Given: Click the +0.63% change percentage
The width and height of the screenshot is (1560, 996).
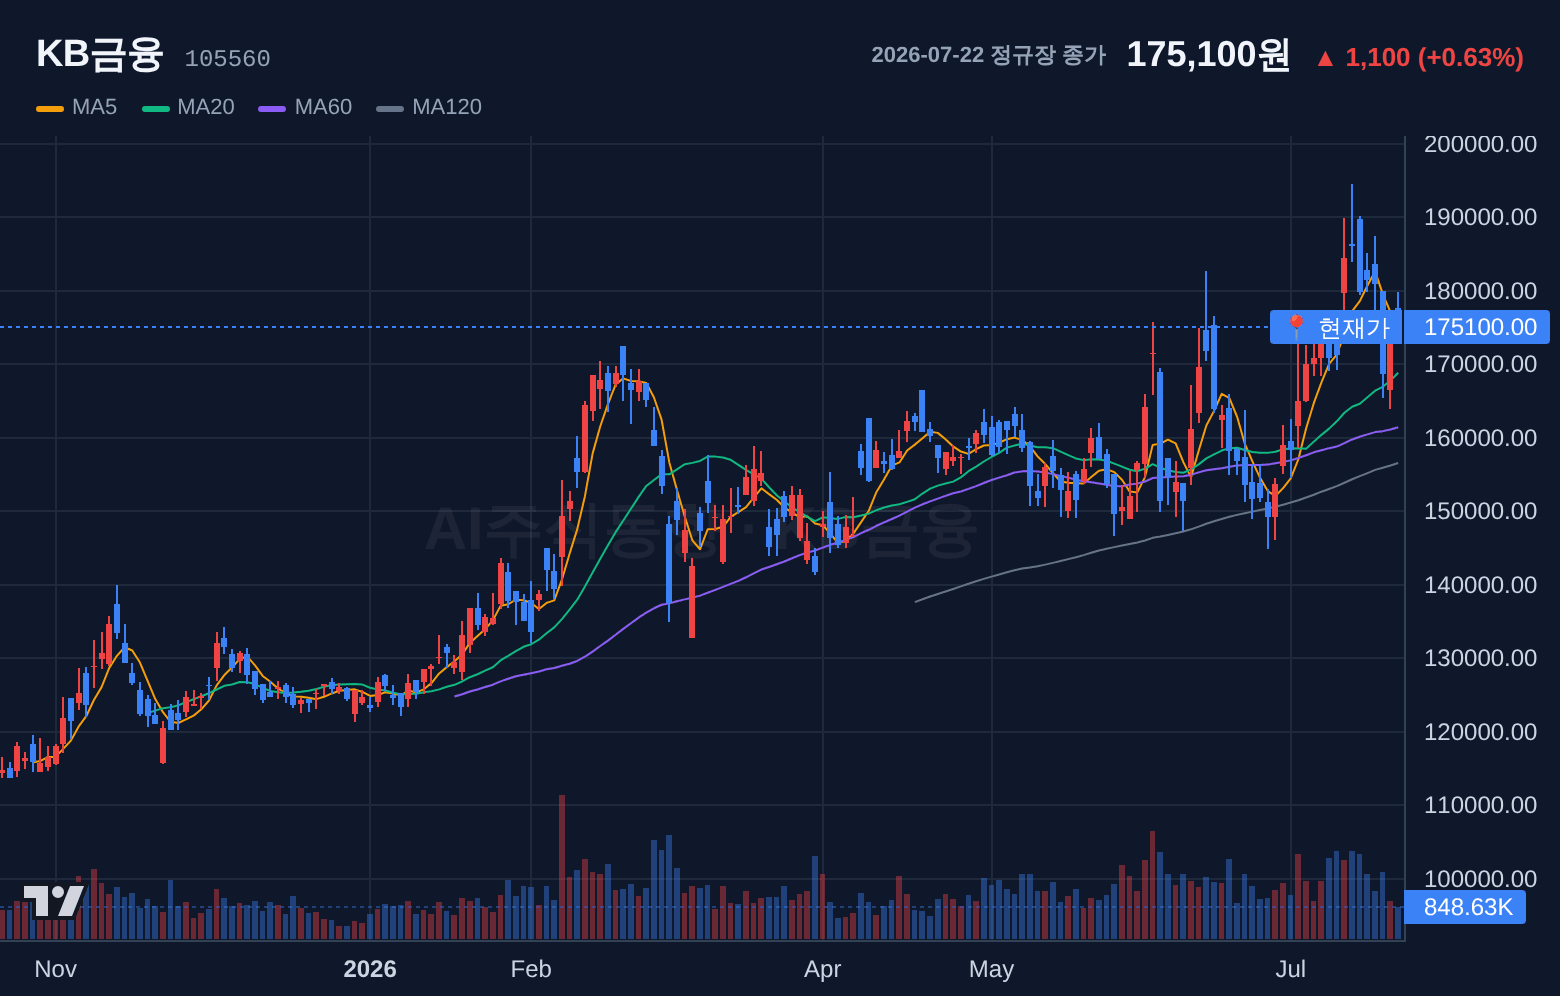Looking at the screenshot, I should (1470, 58).
